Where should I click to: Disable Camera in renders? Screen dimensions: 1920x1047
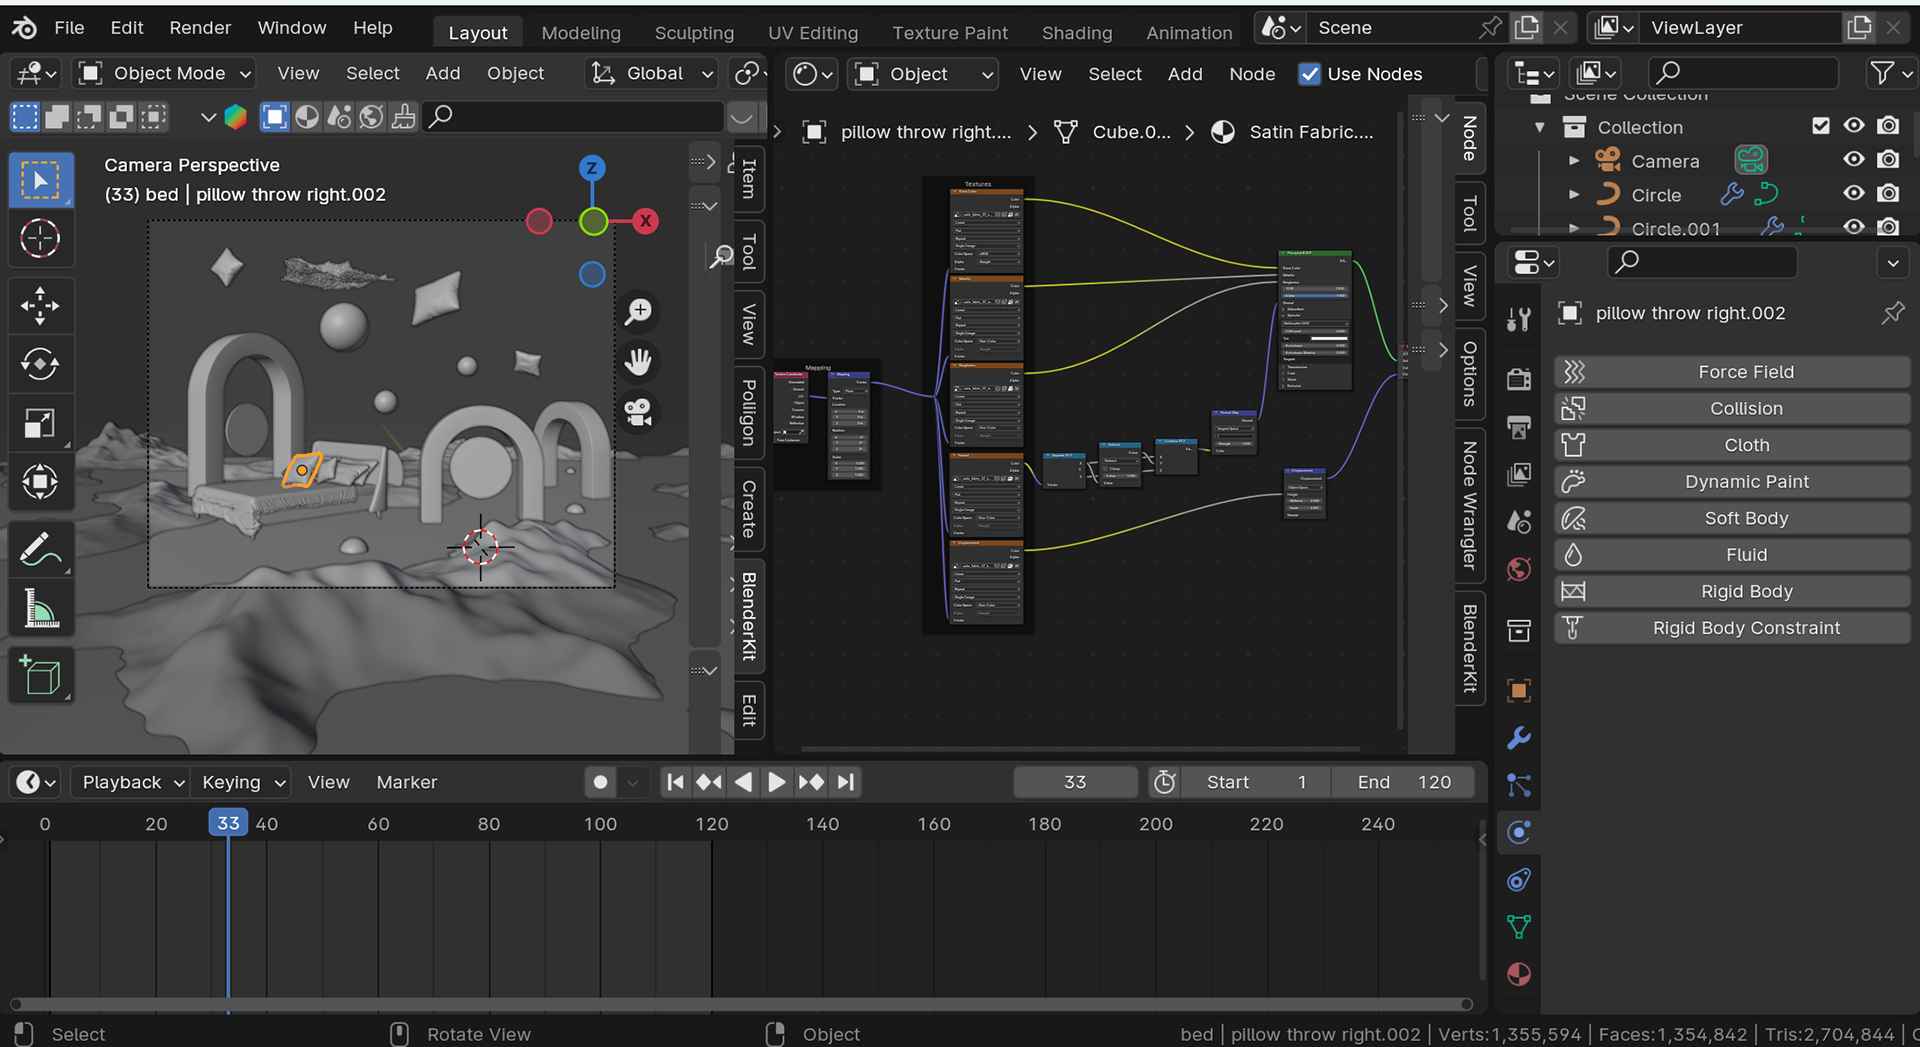click(x=1888, y=160)
